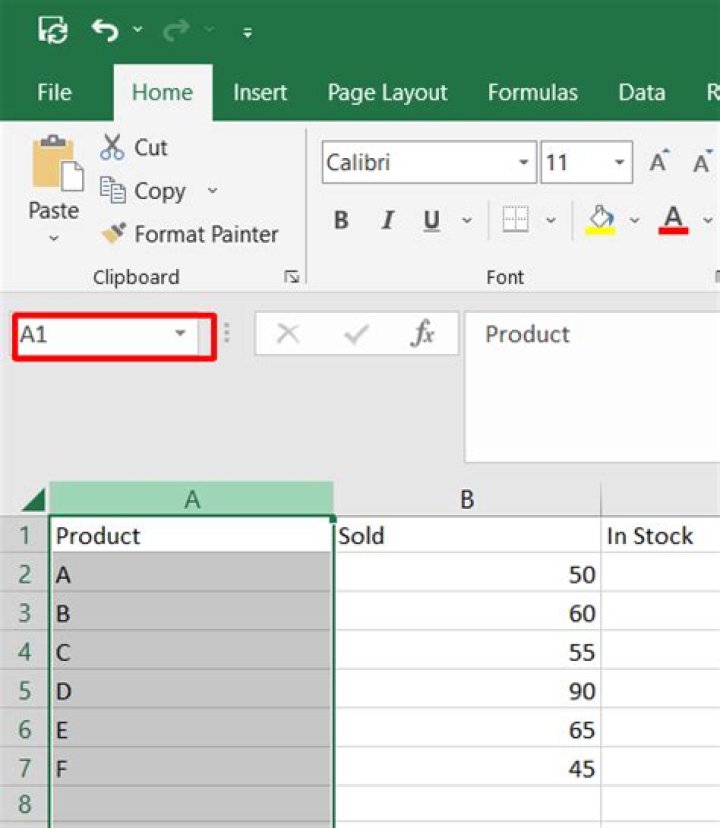Open the undo history dropdown arrow
The width and height of the screenshot is (720, 828).
(138, 30)
